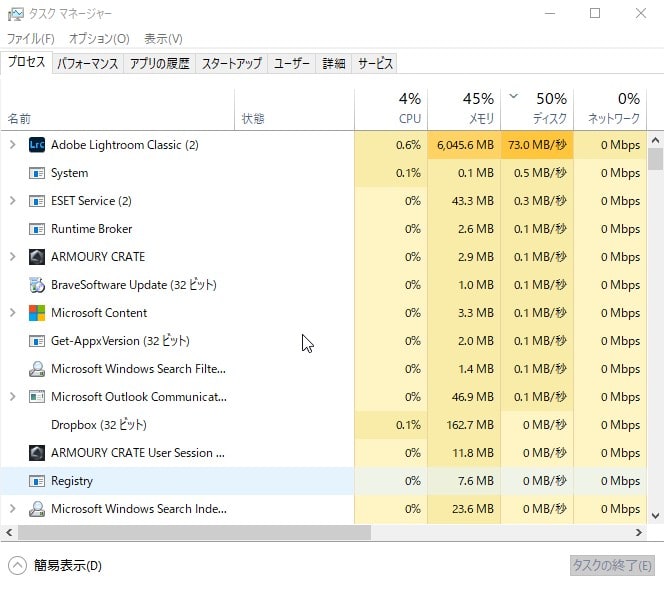Click the BraveSoftware Update icon
The width and height of the screenshot is (664, 590).
(x=37, y=285)
